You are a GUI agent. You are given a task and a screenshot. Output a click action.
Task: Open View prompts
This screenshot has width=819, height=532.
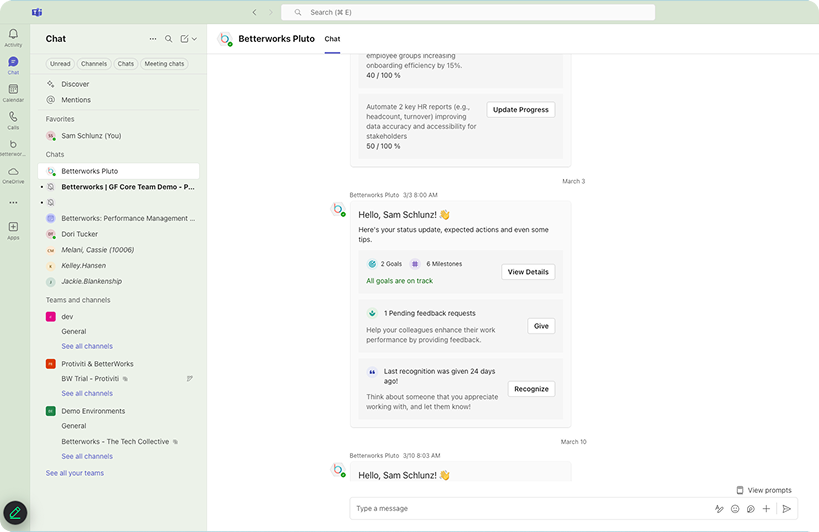764,490
